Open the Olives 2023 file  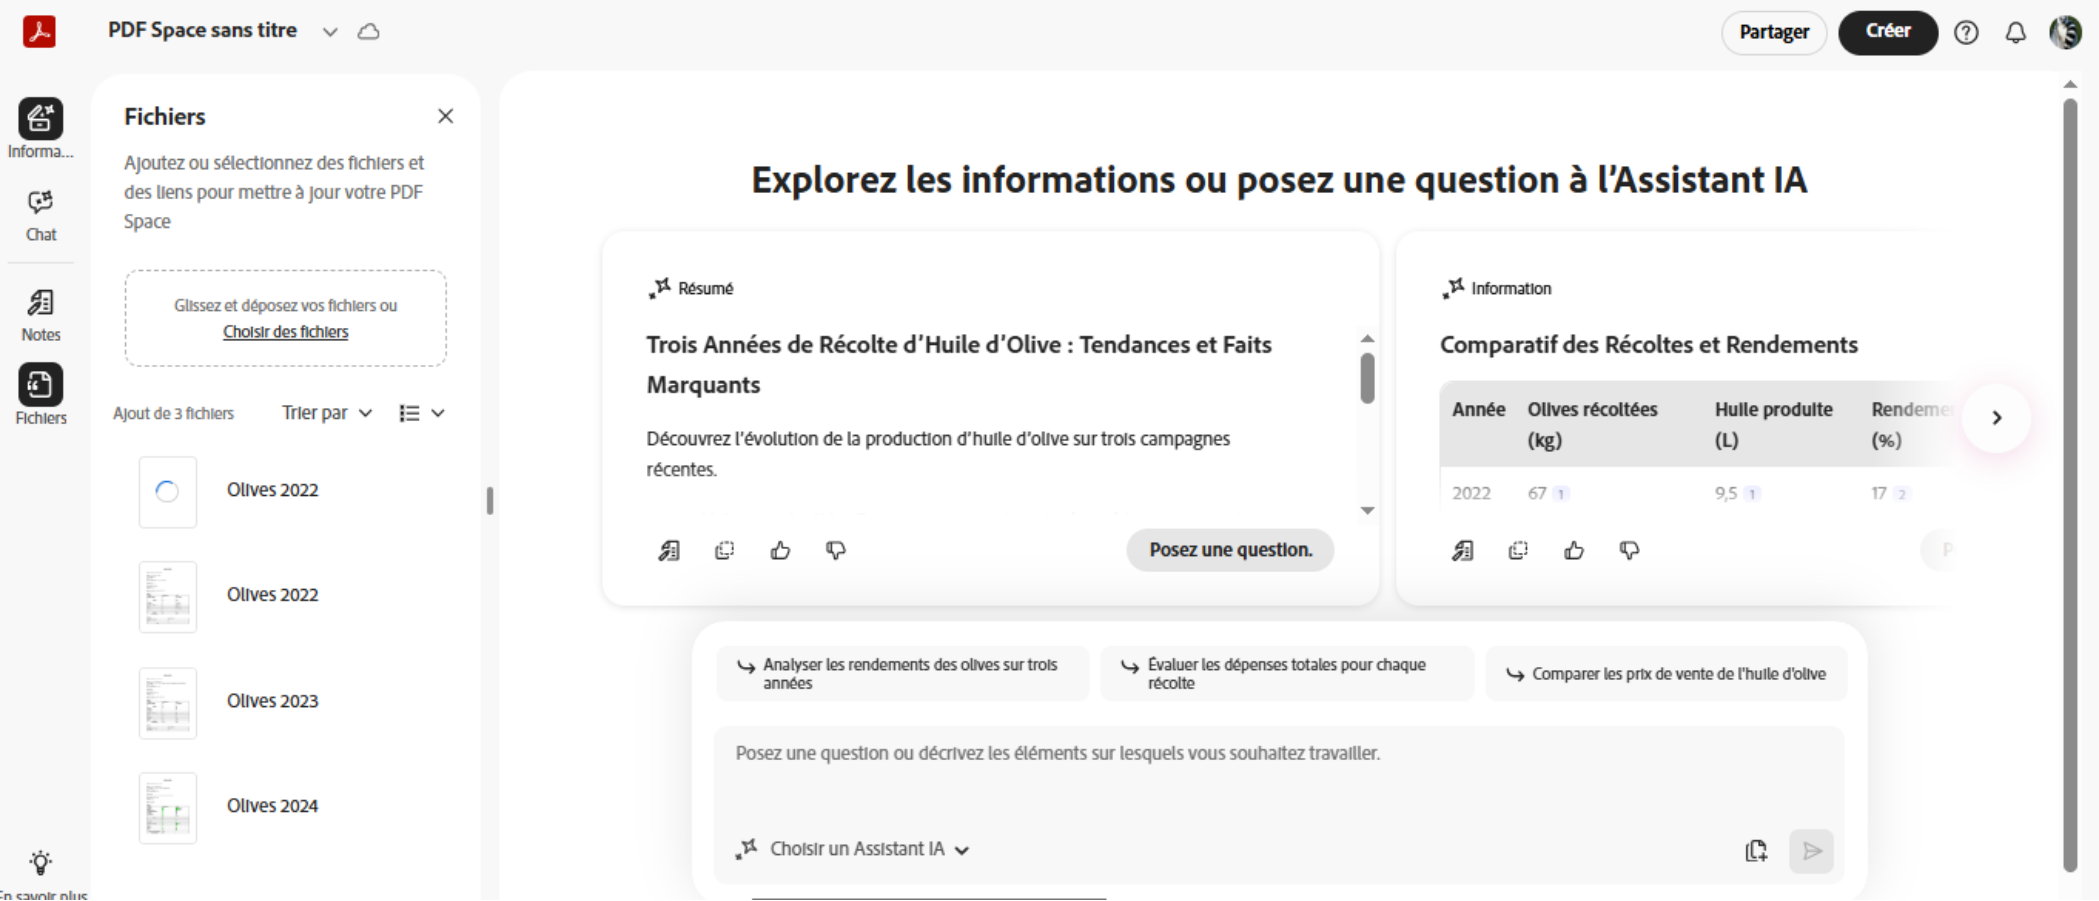(x=275, y=702)
